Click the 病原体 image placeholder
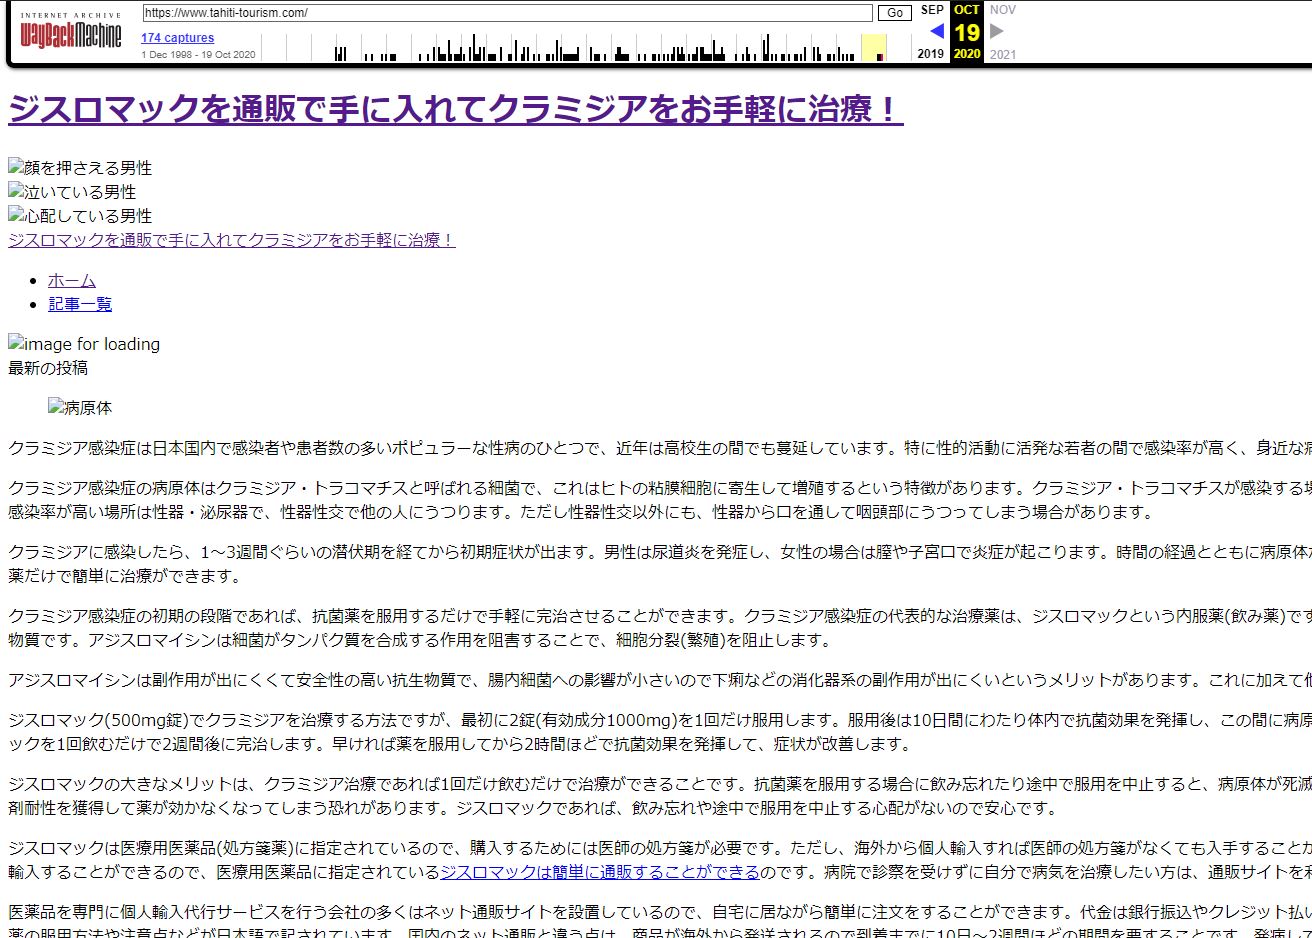 [x=80, y=408]
